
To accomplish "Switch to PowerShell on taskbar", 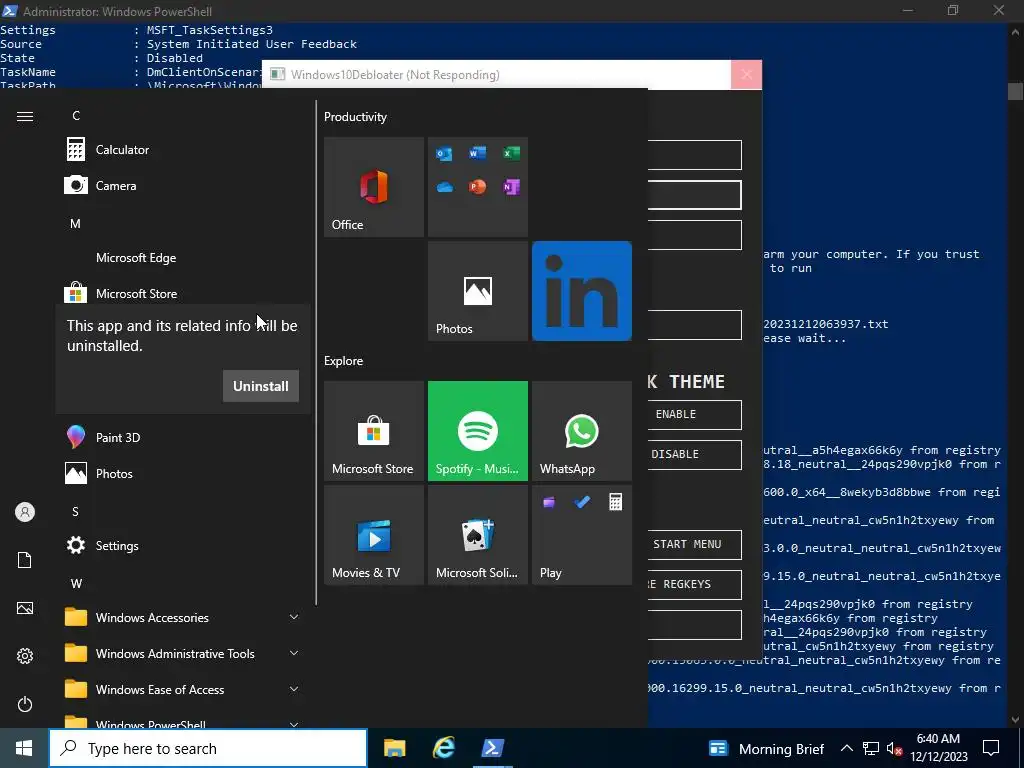I will tap(493, 748).
